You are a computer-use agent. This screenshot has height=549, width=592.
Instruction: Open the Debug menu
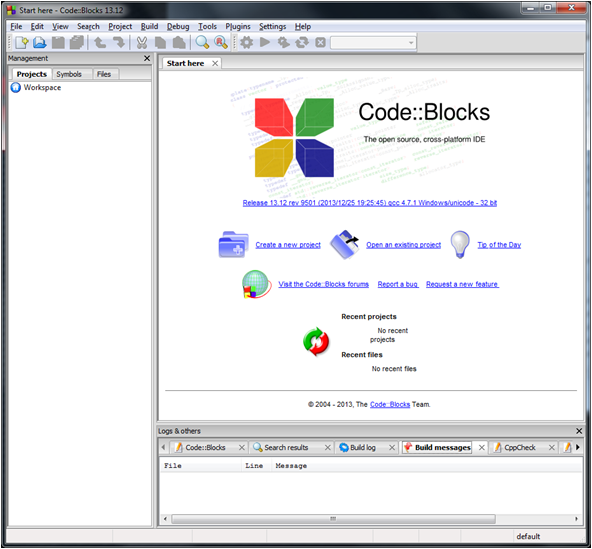click(x=178, y=26)
